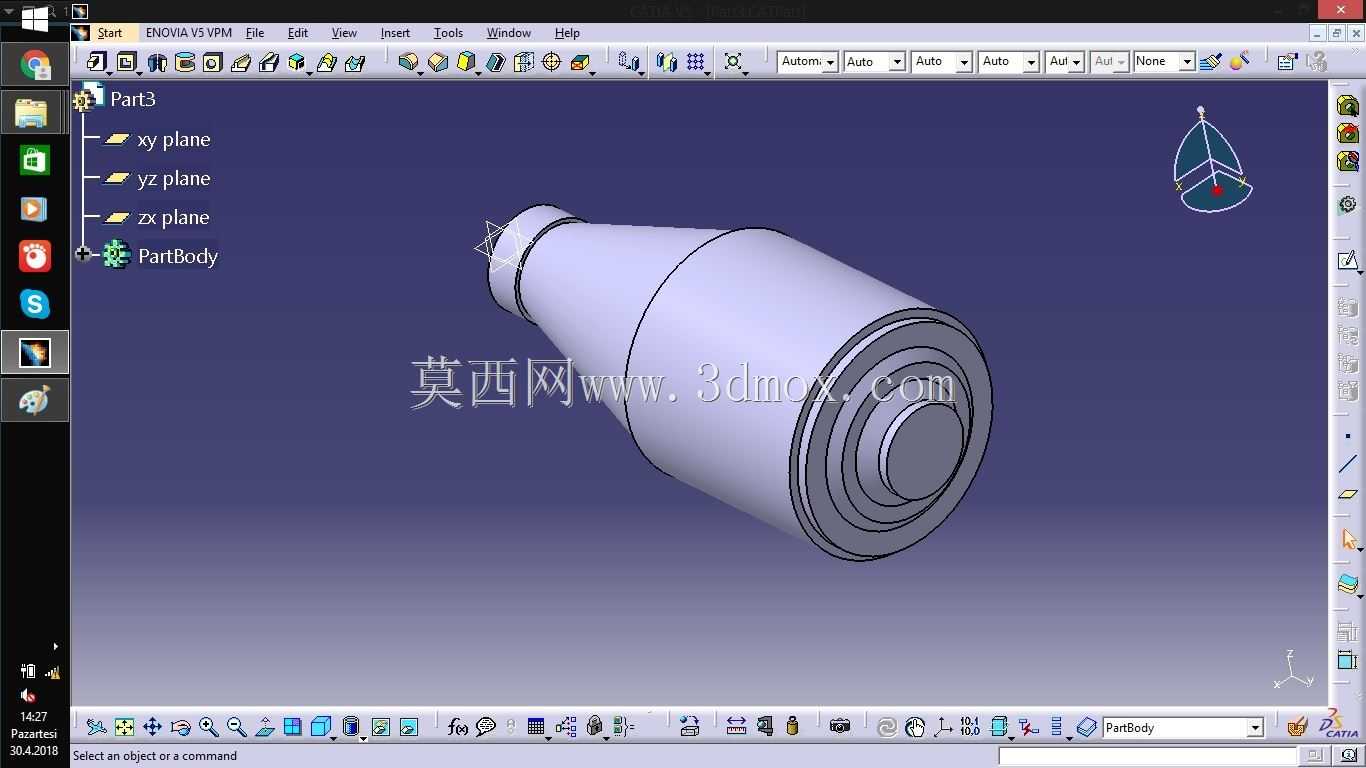Select the Groove tool
The height and width of the screenshot is (768, 1366).
[x=185, y=62]
